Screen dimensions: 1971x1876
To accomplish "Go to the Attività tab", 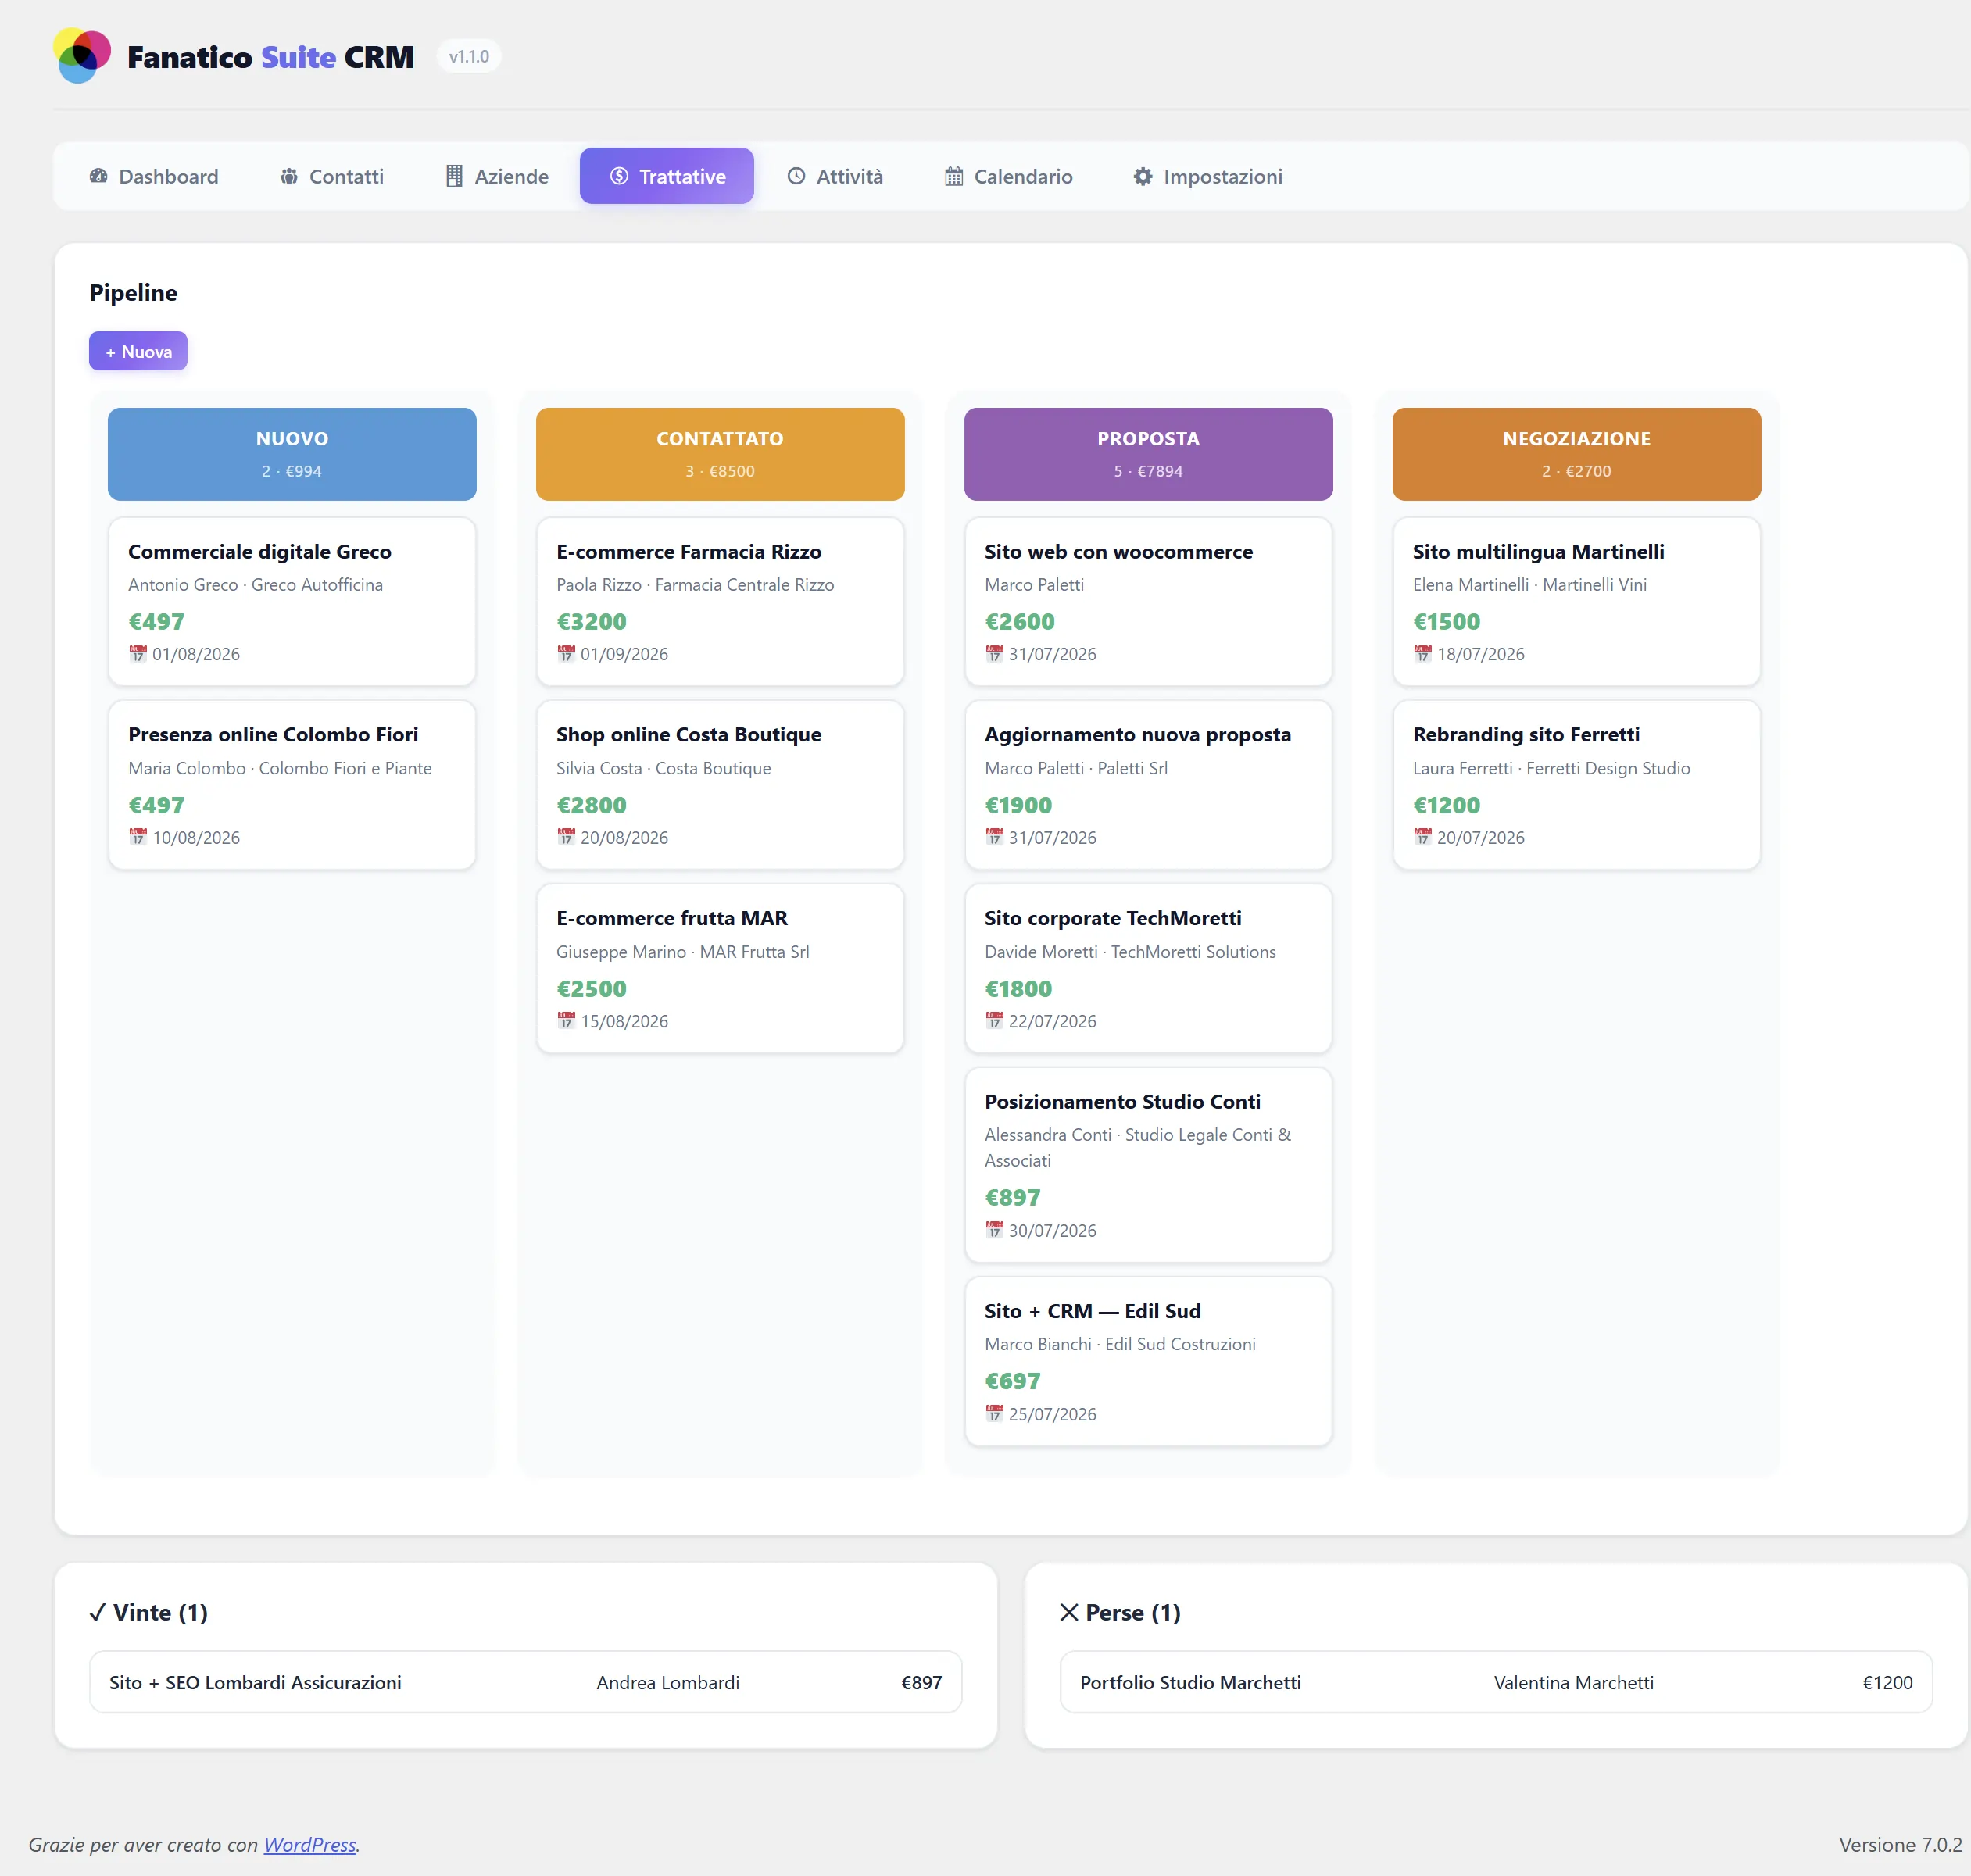I will [835, 176].
